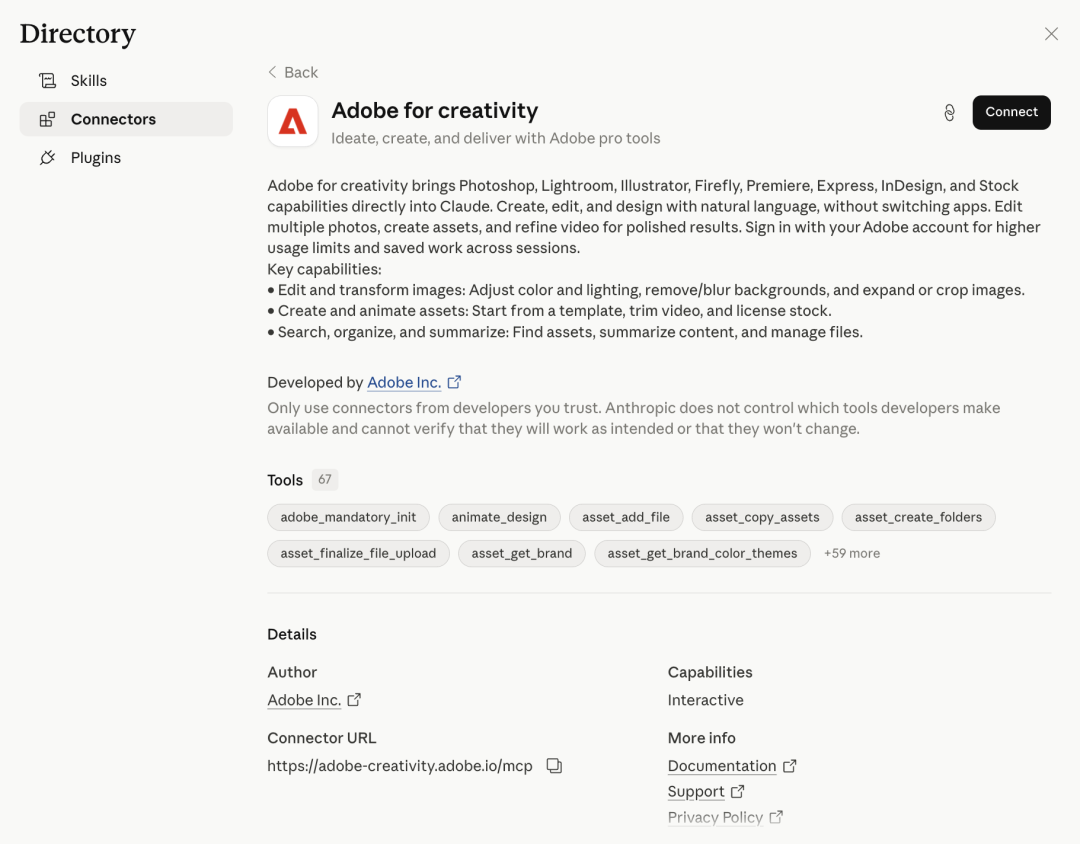Open the Documentation link
This screenshot has width=1080, height=844.
click(721, 766)
